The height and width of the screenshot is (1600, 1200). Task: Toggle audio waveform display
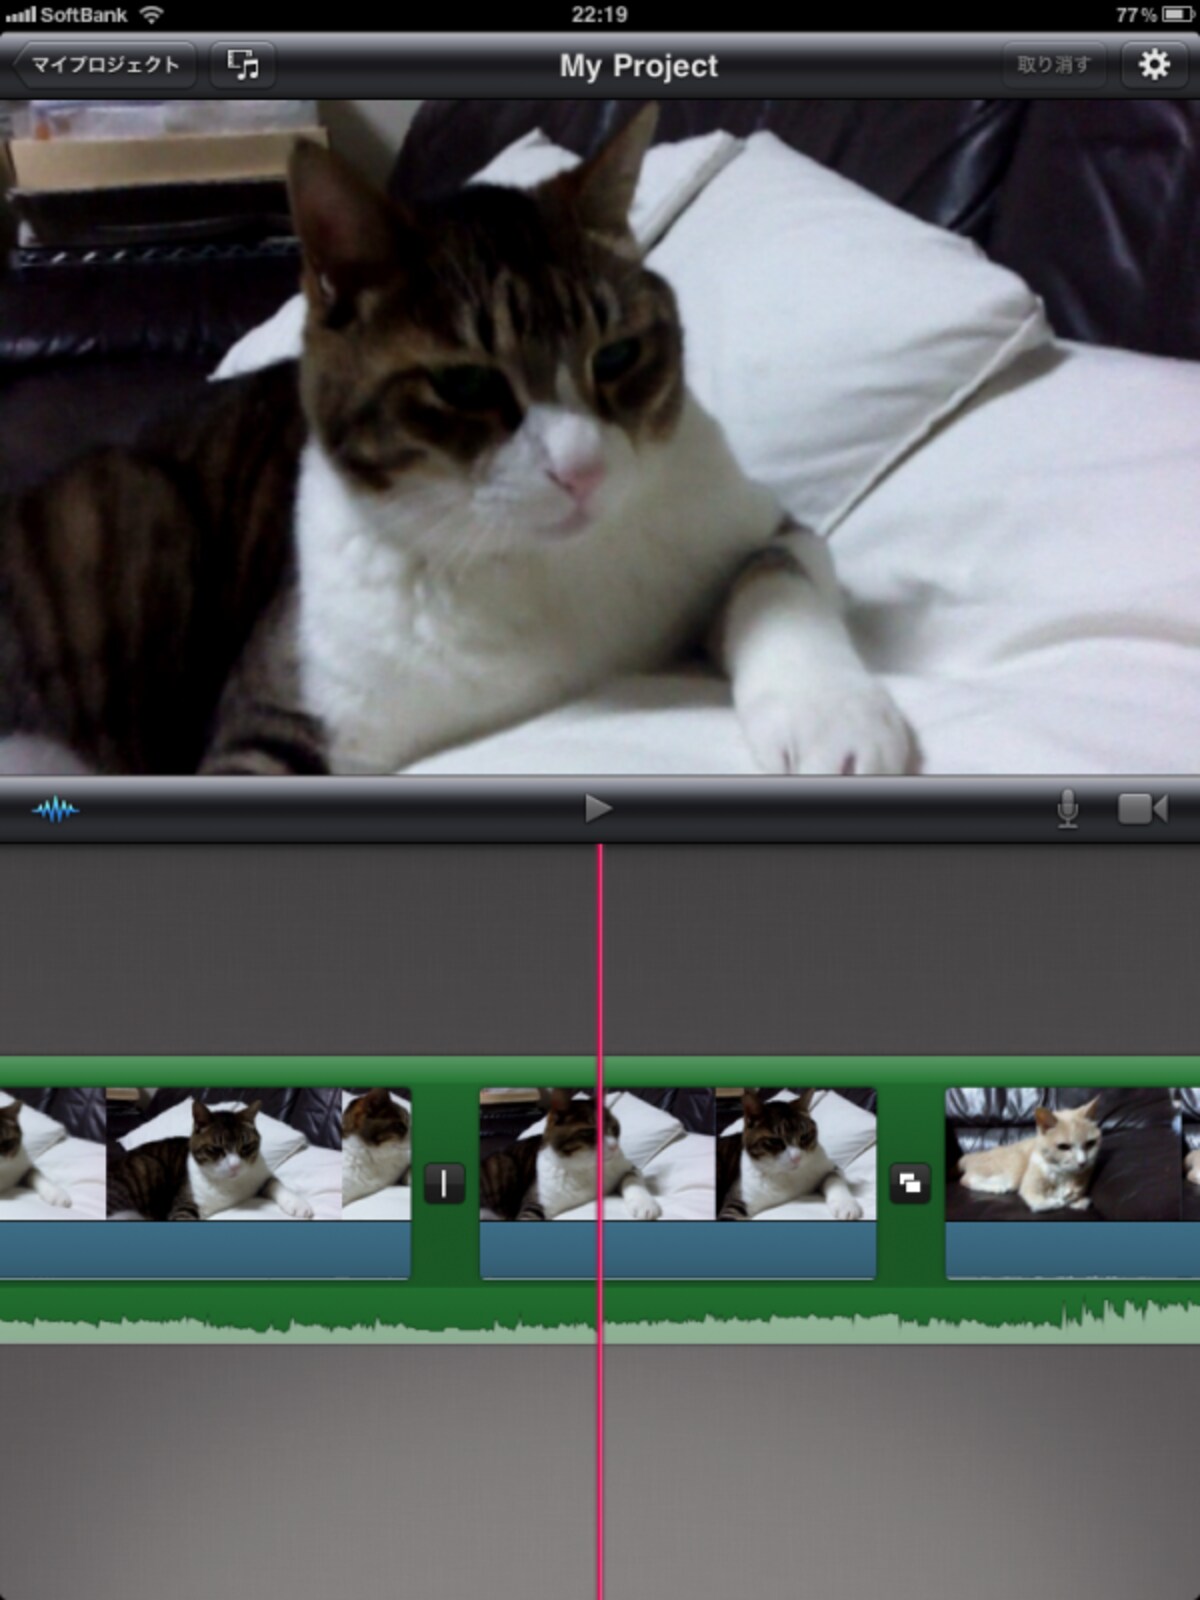pyautogui.click(x=55, y=809)
